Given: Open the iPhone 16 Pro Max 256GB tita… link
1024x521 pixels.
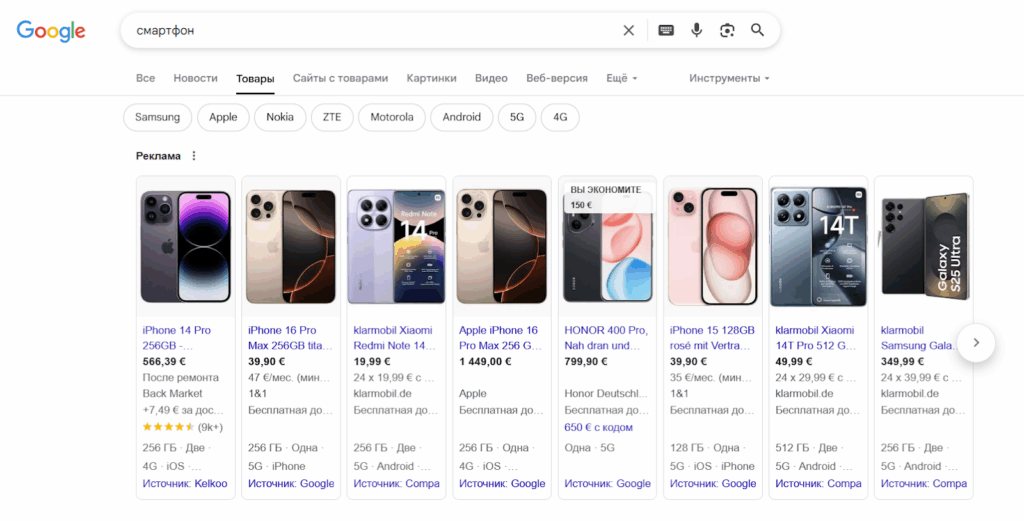Looking at the screenshot, I should (290, 338).
